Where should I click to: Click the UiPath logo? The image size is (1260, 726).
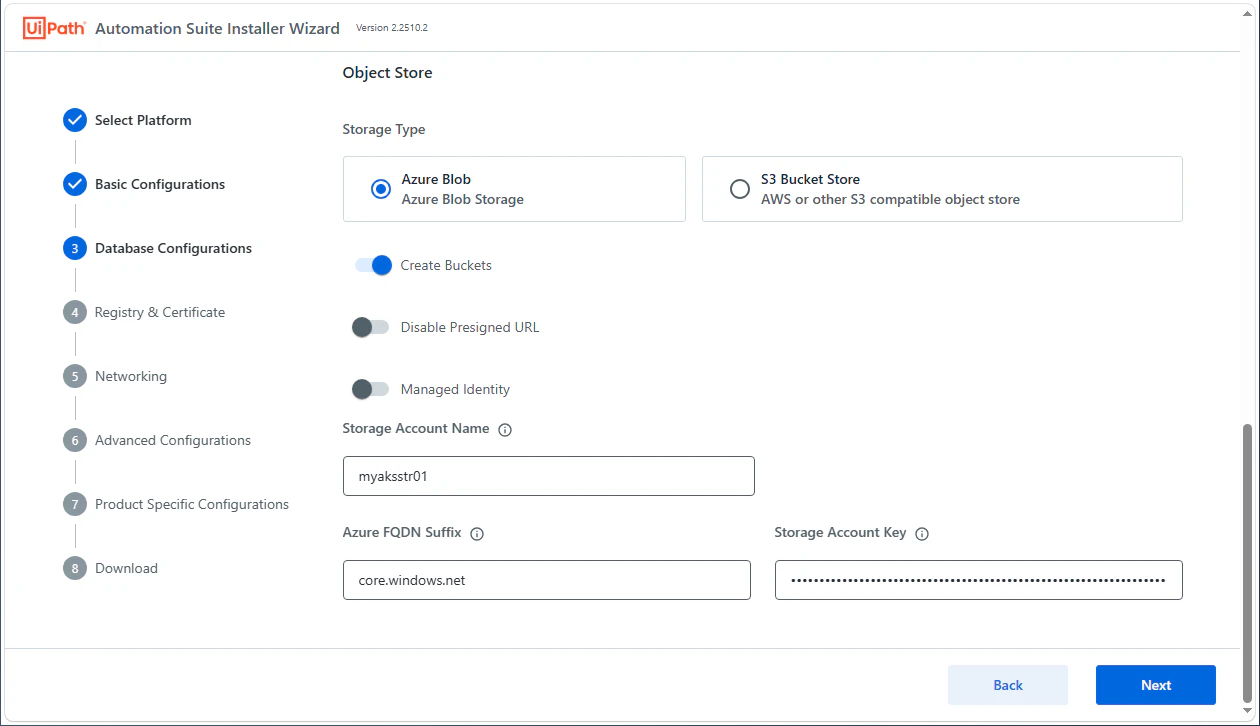click(x=53, y=28)
